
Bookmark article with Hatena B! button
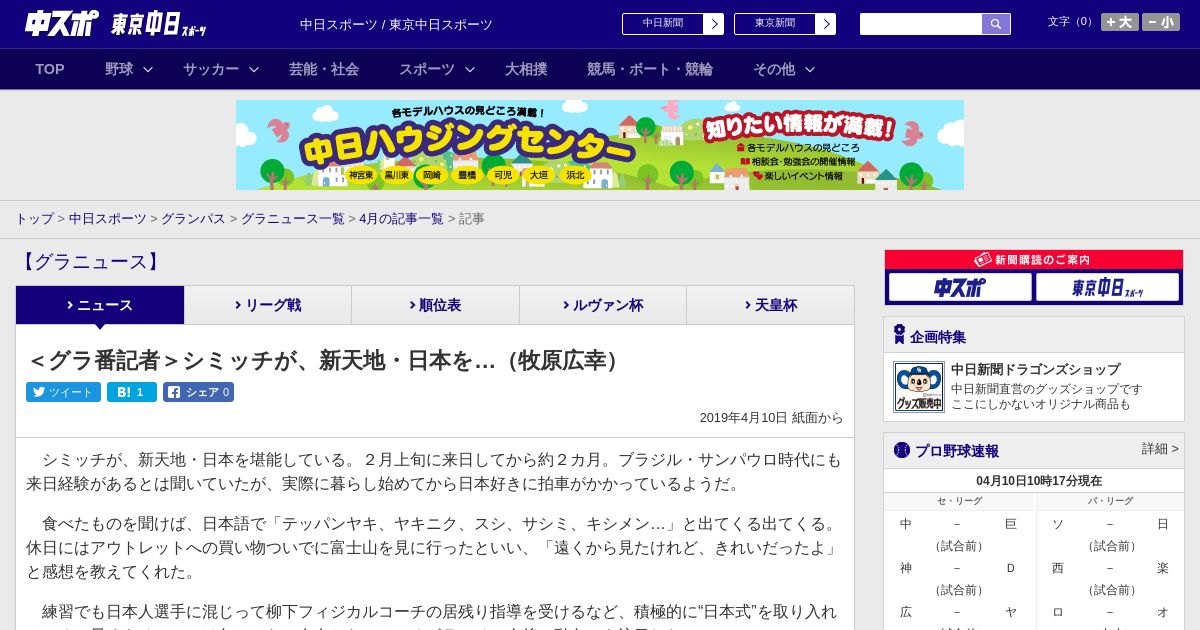(x=132, y=392)
